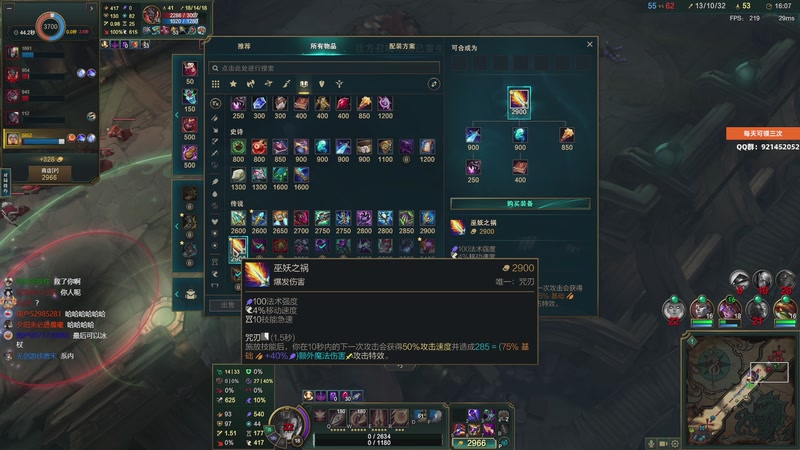Focus the shop item search field
This screenshot has height=450, width=800.
(x=324, y=68)
